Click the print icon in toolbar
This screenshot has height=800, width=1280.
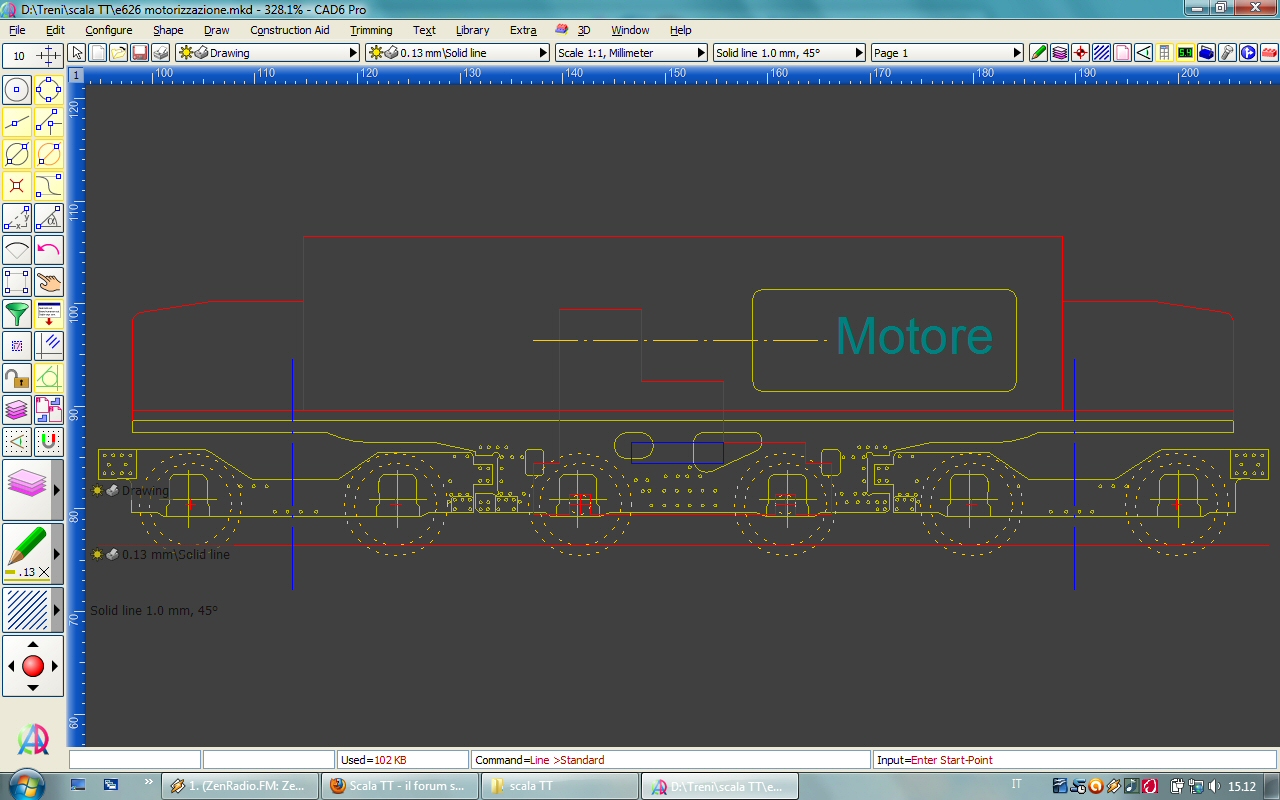[x=161, y=53]
